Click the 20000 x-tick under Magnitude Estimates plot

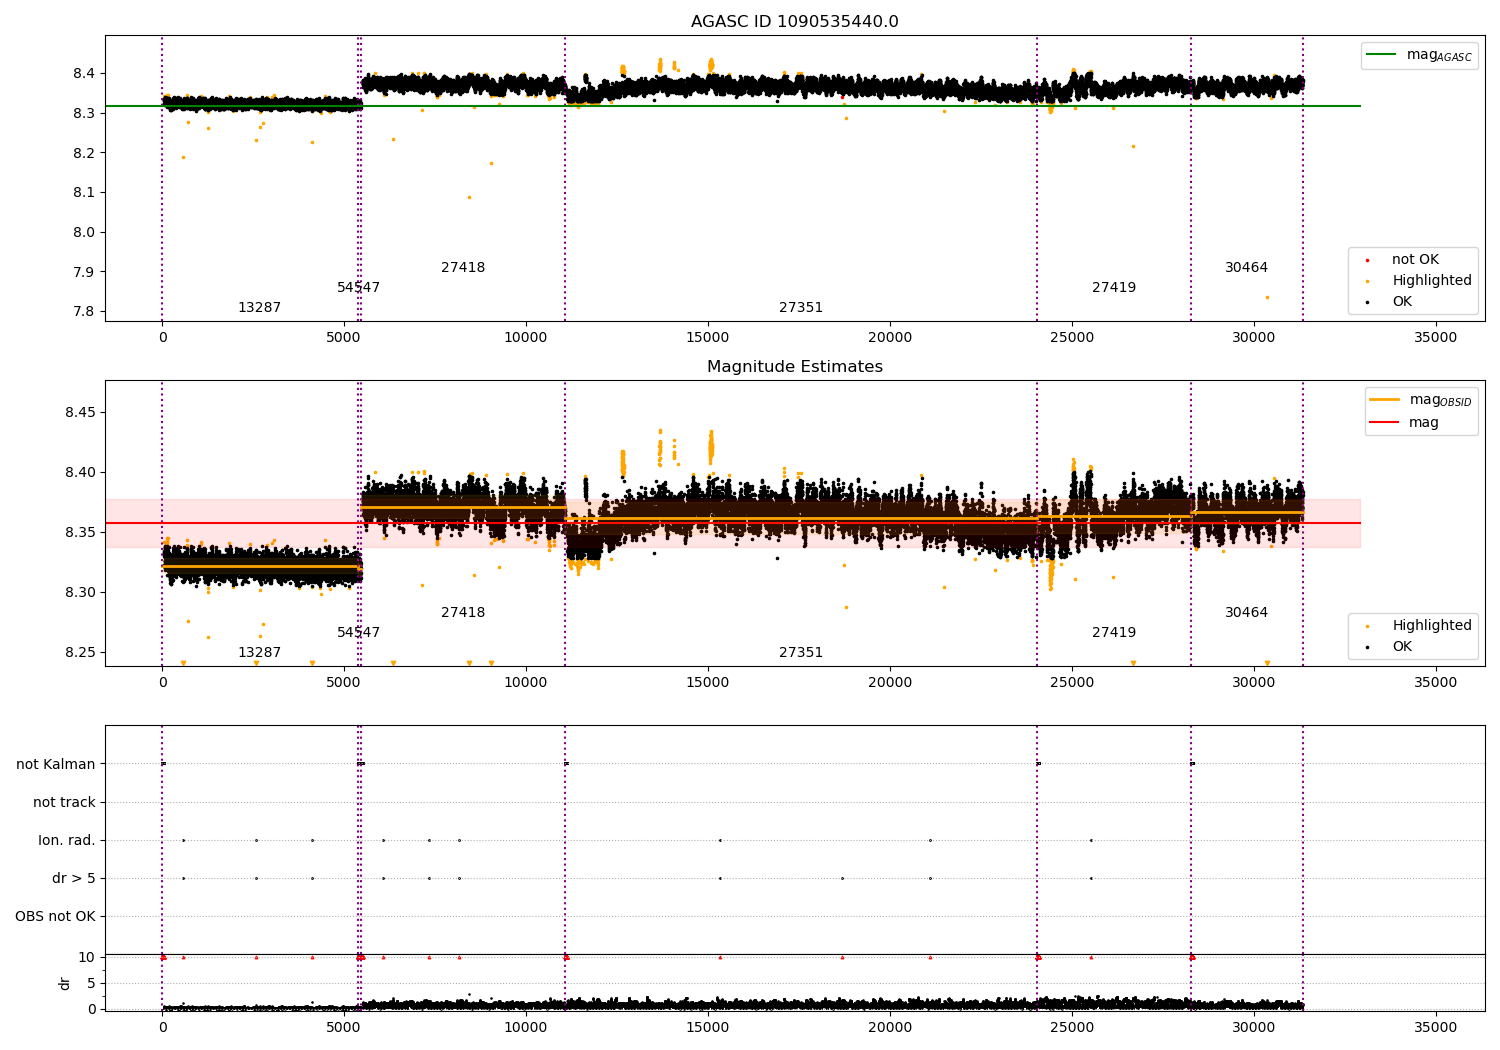pyautogui.click(x=890, y=683)
